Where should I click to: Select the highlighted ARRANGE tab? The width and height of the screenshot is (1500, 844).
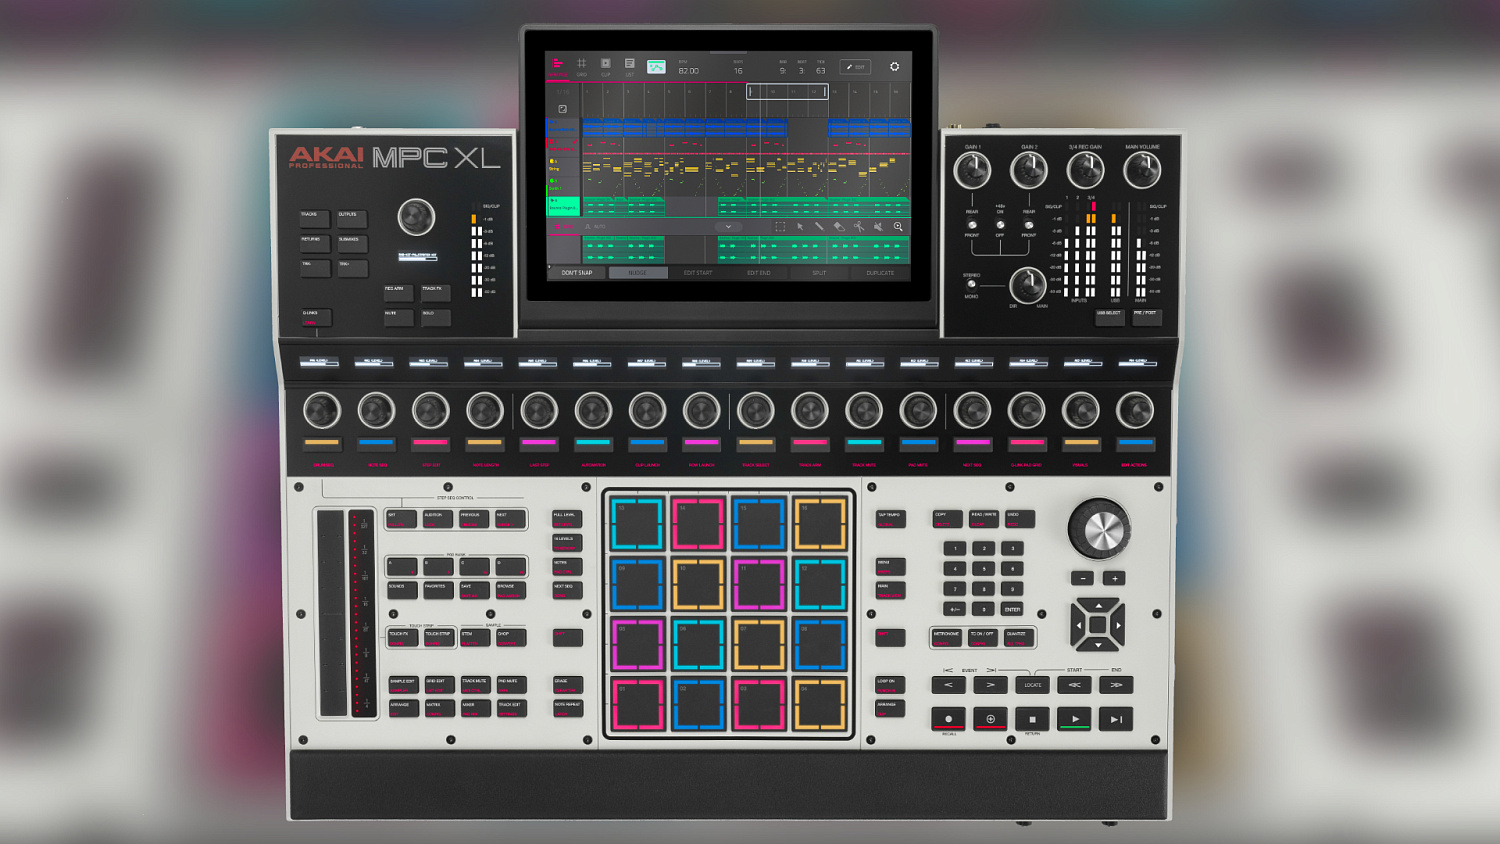click(x=558, y=68)
